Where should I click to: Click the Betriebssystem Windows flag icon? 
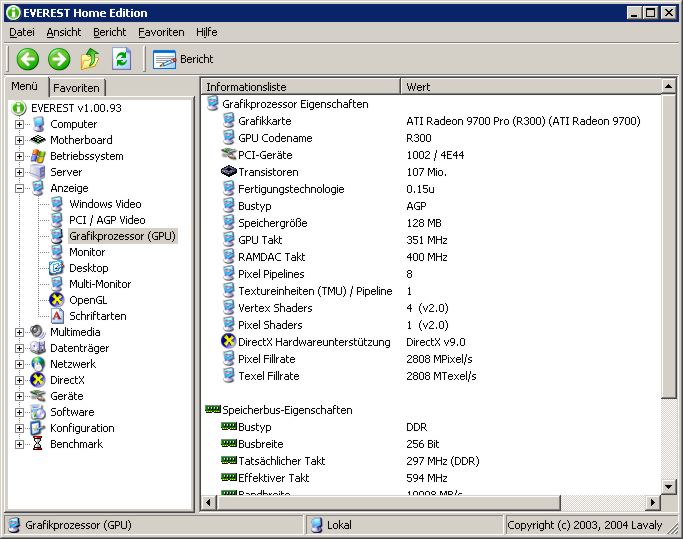(38, 156)
